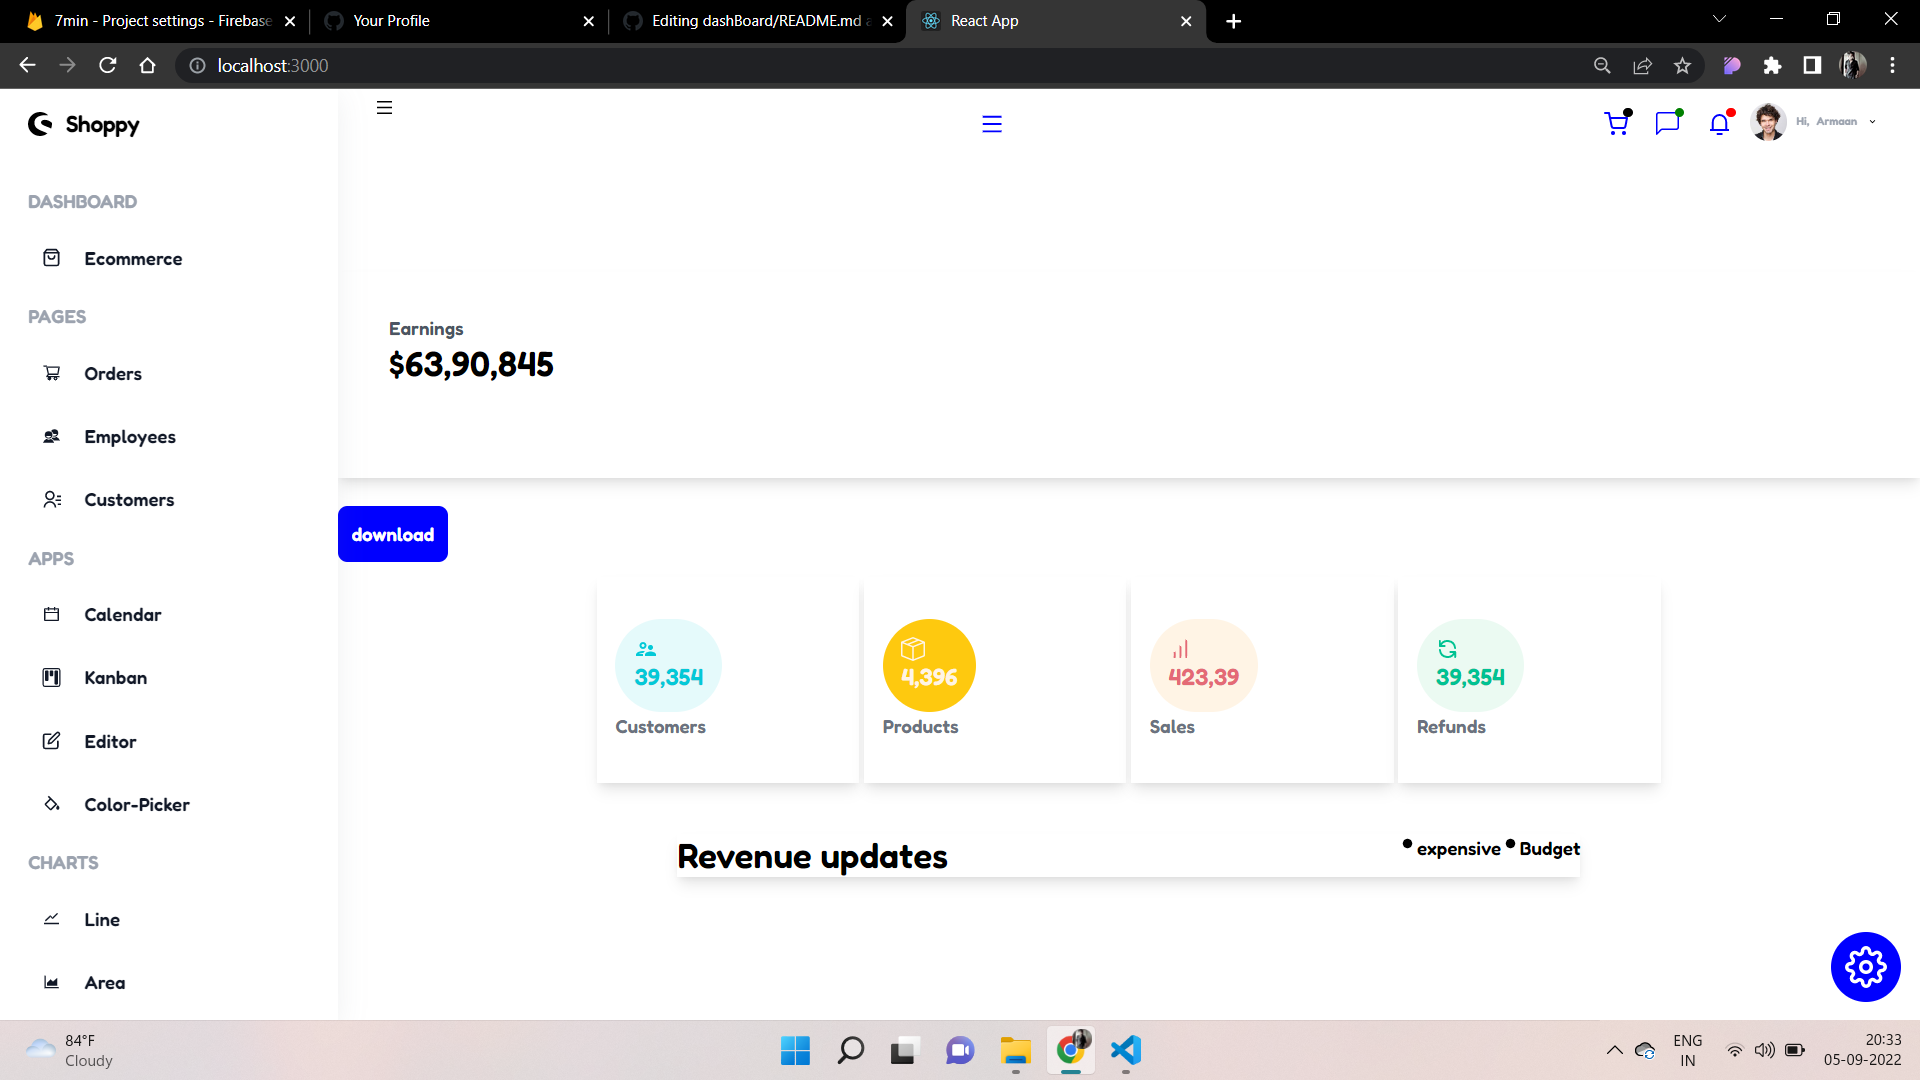Open the chat icon in top bar
This screenshot has height=1080, width=1920.
point(1668,123)
